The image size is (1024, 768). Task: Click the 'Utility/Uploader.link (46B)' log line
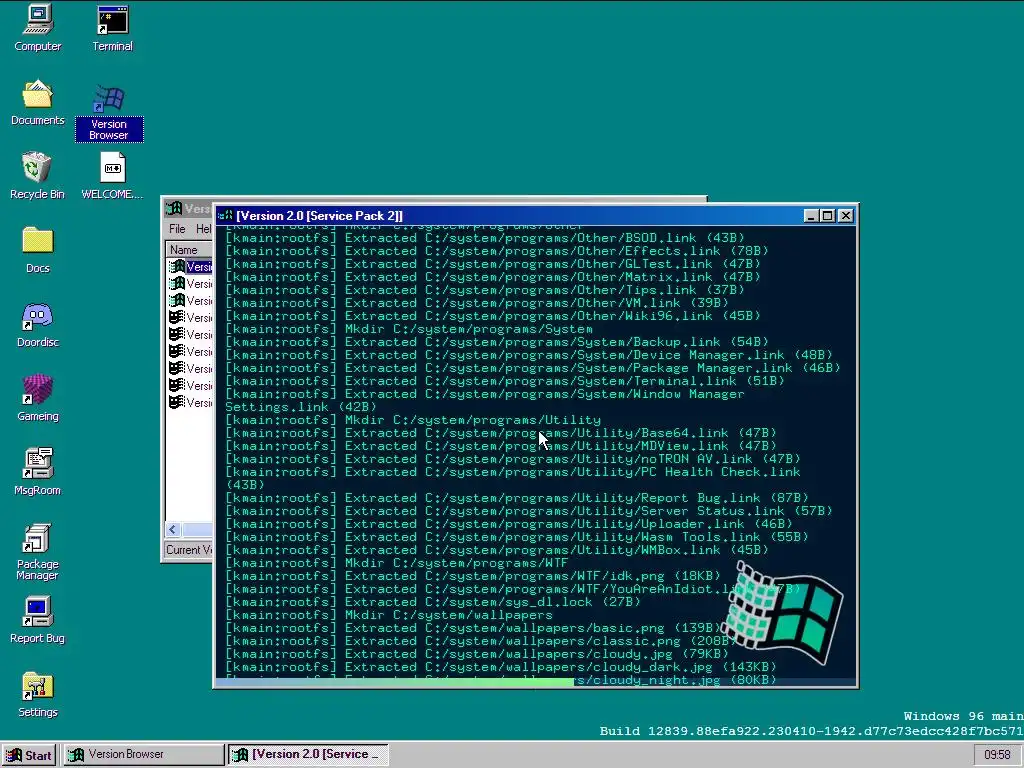[509, 524]
